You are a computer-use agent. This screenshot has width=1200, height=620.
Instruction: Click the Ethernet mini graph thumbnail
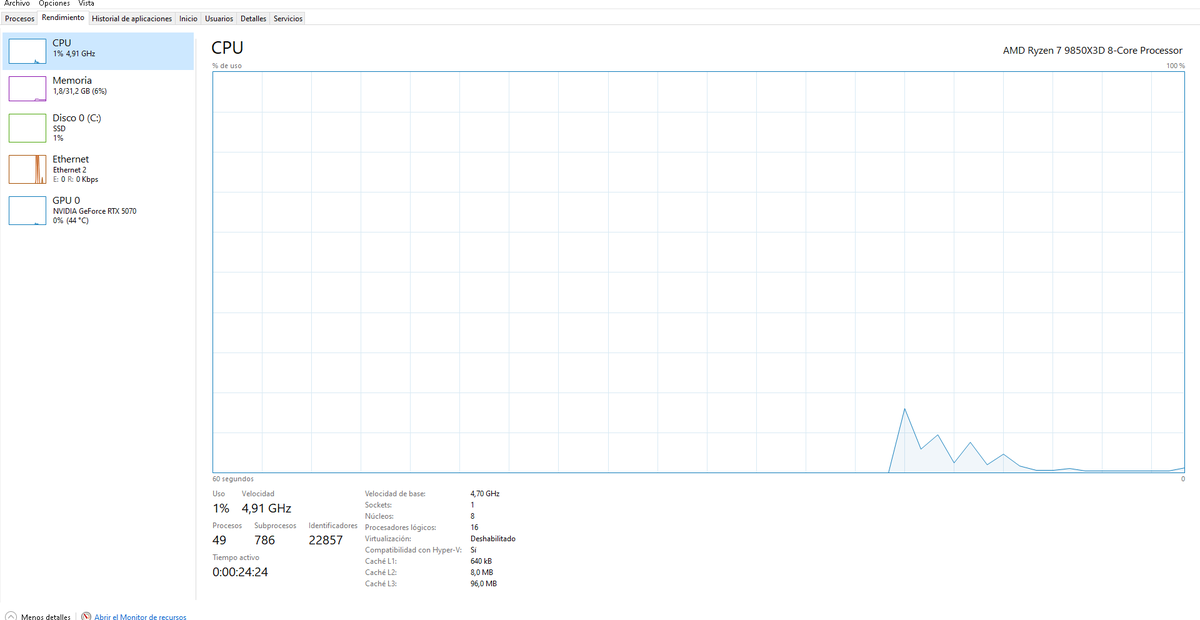point(28,169)
